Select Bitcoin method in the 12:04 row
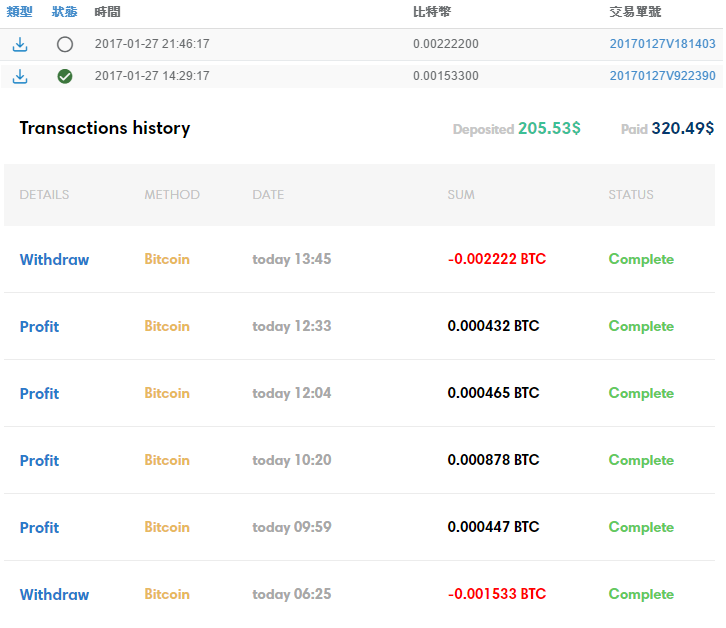Screen dimensions: 726x628 click(x=167, y=393)
